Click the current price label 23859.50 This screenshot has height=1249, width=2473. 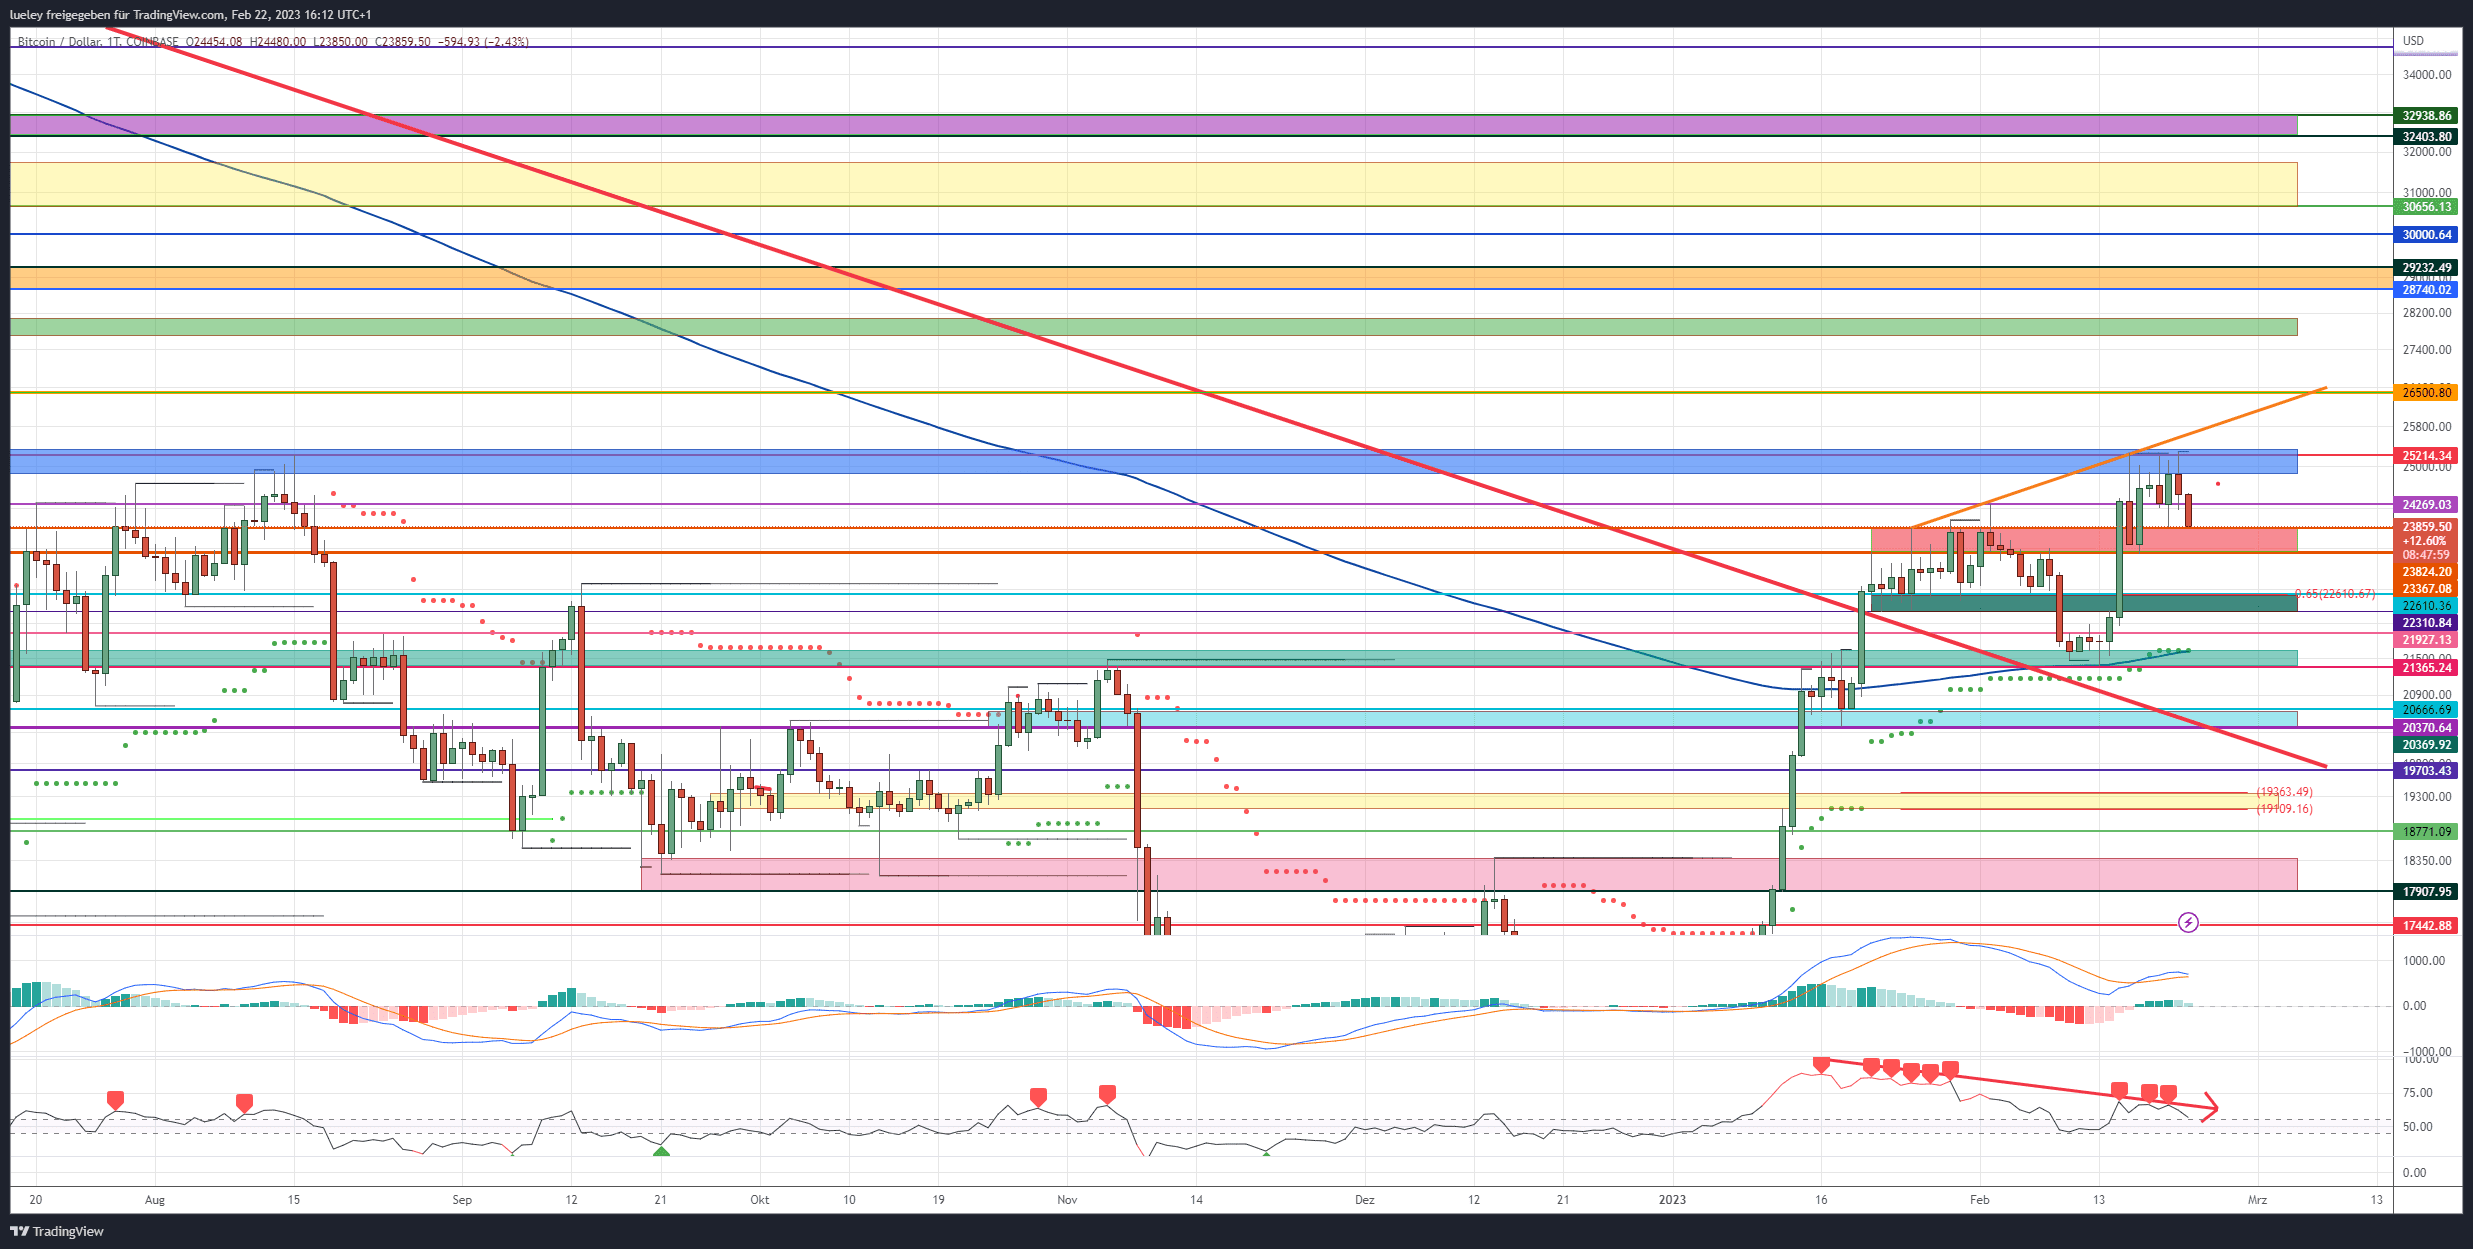click(x=2426, y=527)
